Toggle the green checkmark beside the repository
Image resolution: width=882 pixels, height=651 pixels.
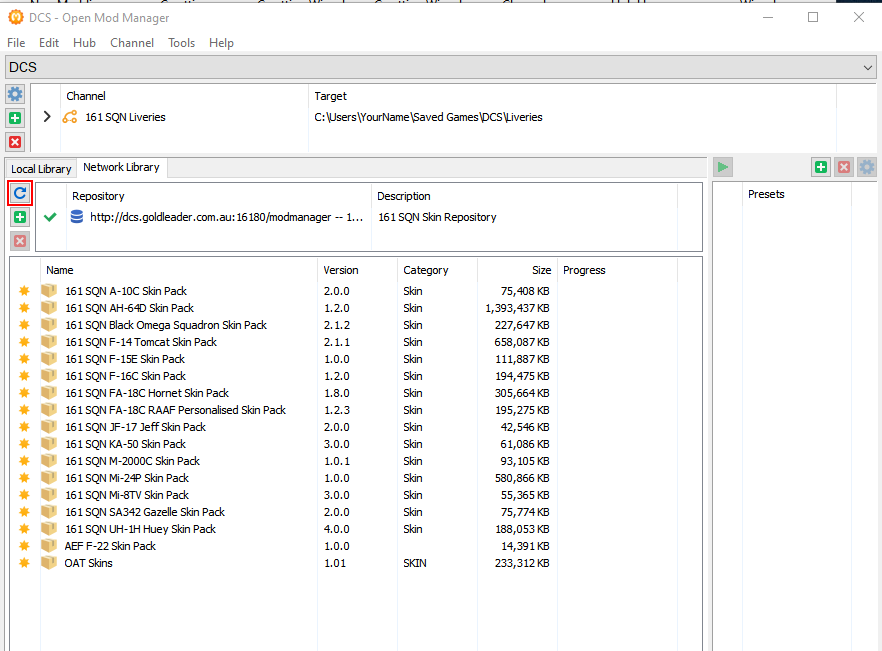tap(49, 217)
